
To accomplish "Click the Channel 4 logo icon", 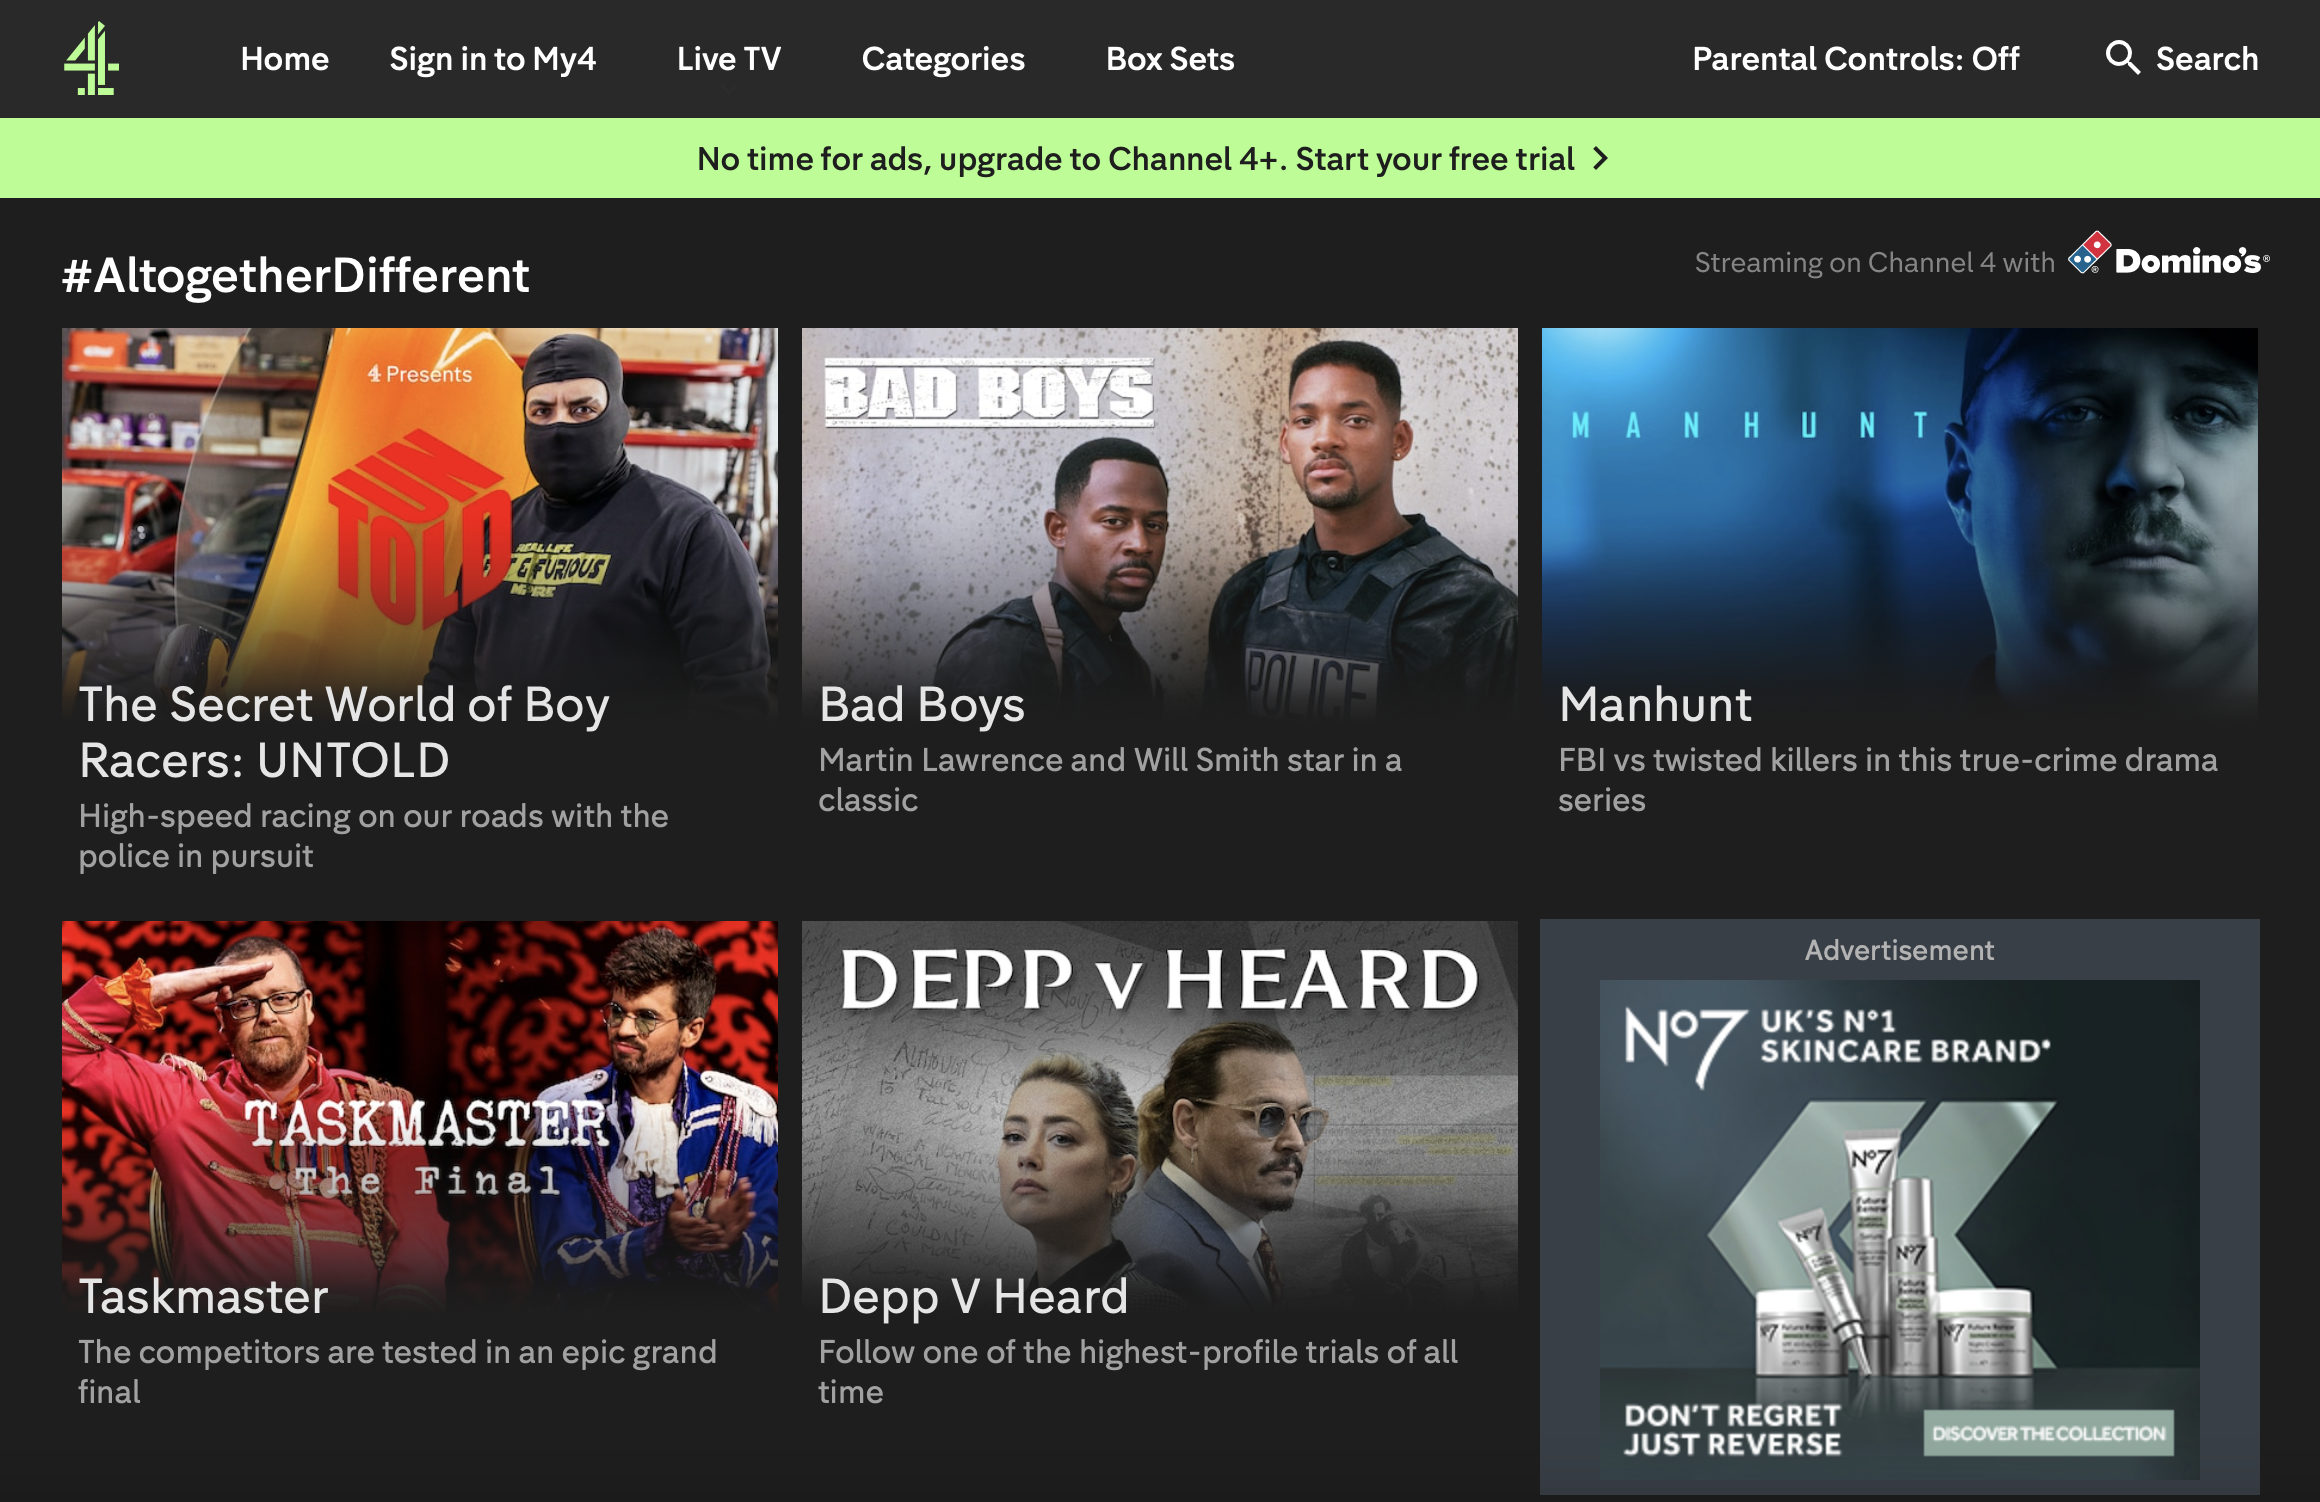I will coord(91,59).
